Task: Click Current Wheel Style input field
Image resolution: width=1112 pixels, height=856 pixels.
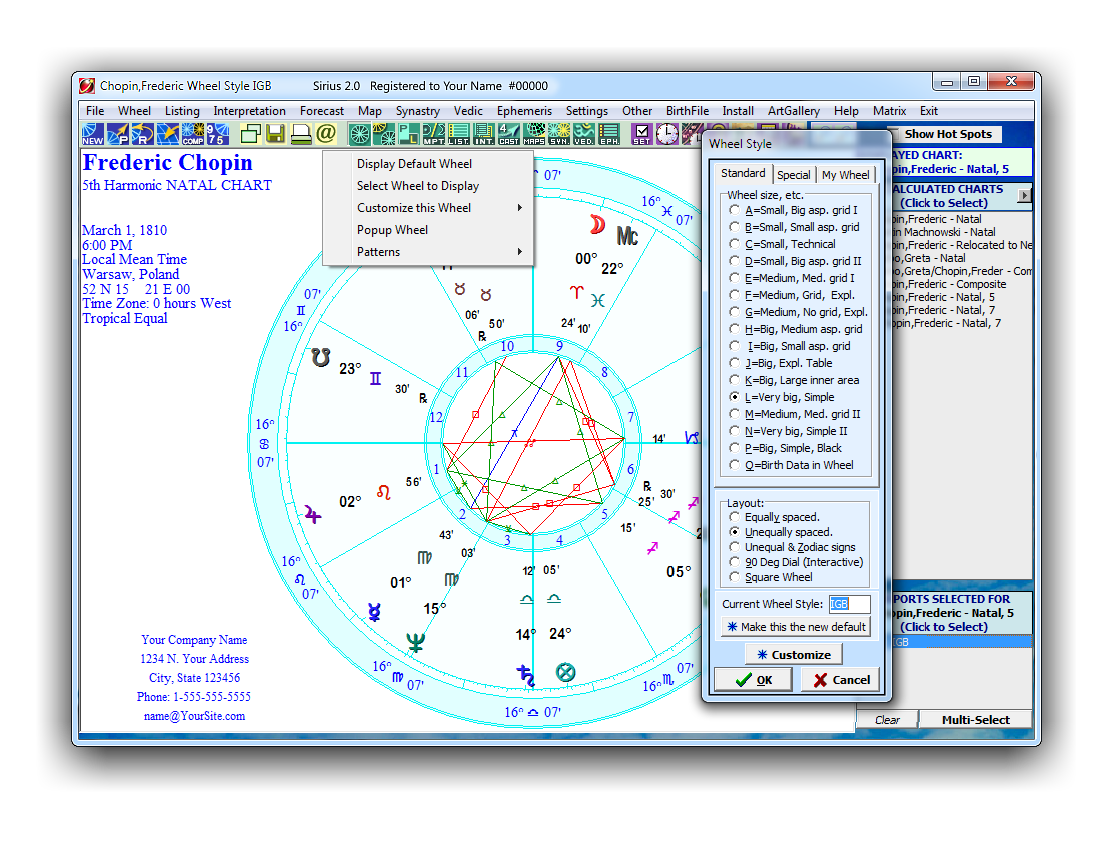Action: (849, 604)
